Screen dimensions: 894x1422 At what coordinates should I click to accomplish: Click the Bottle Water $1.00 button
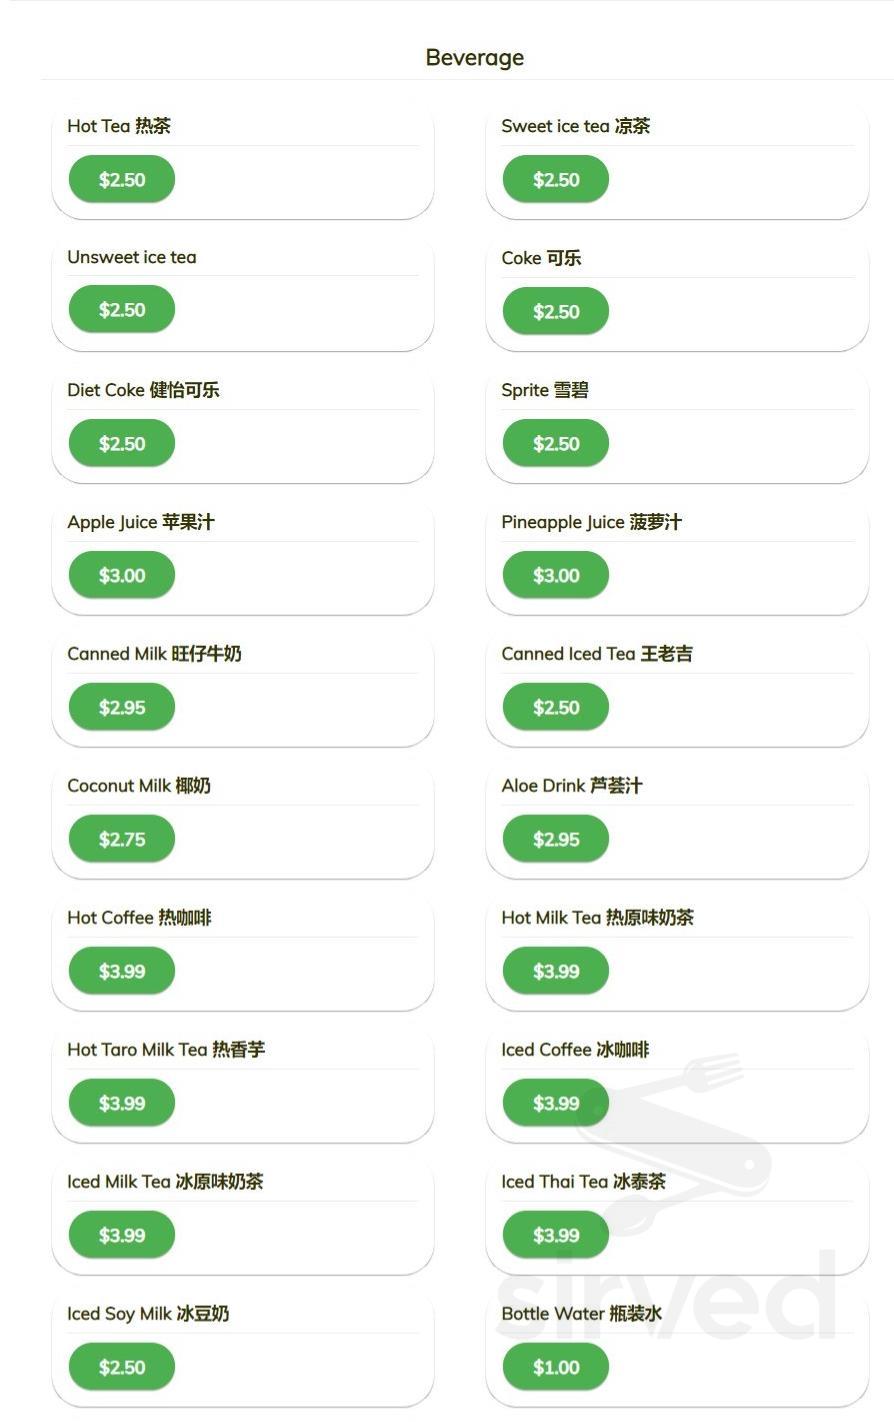click(x=556, y=1368)
